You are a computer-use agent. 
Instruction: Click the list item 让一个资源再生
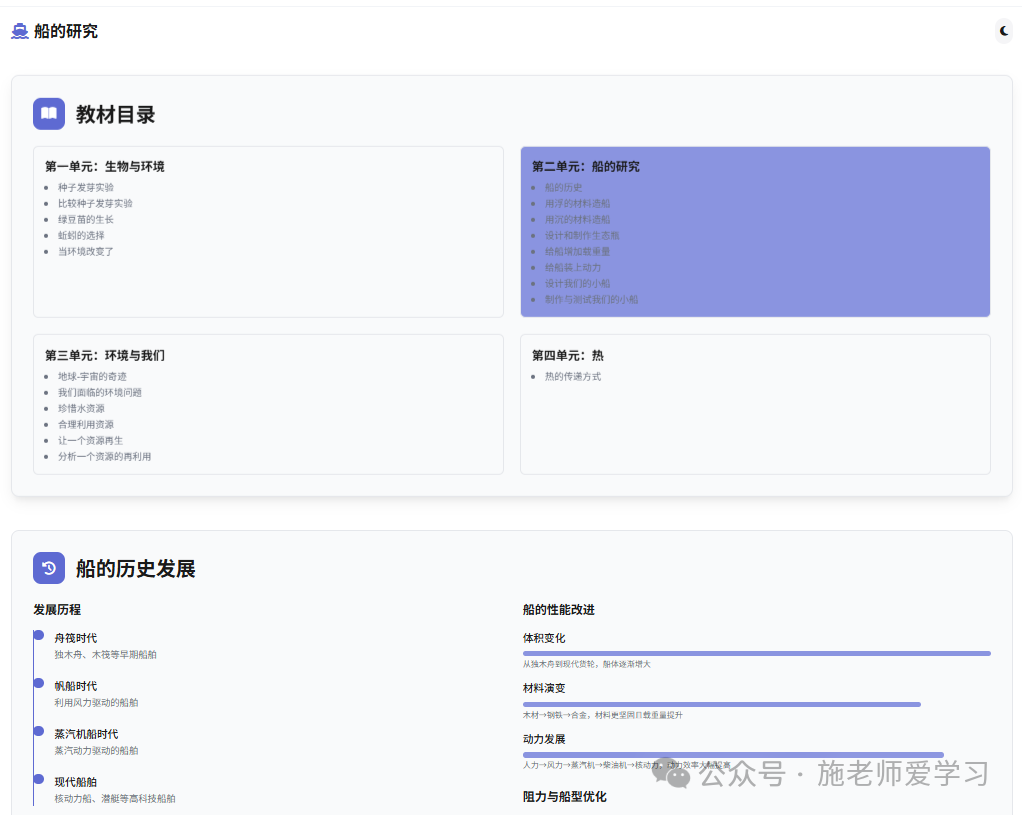[x=90, y=441]
